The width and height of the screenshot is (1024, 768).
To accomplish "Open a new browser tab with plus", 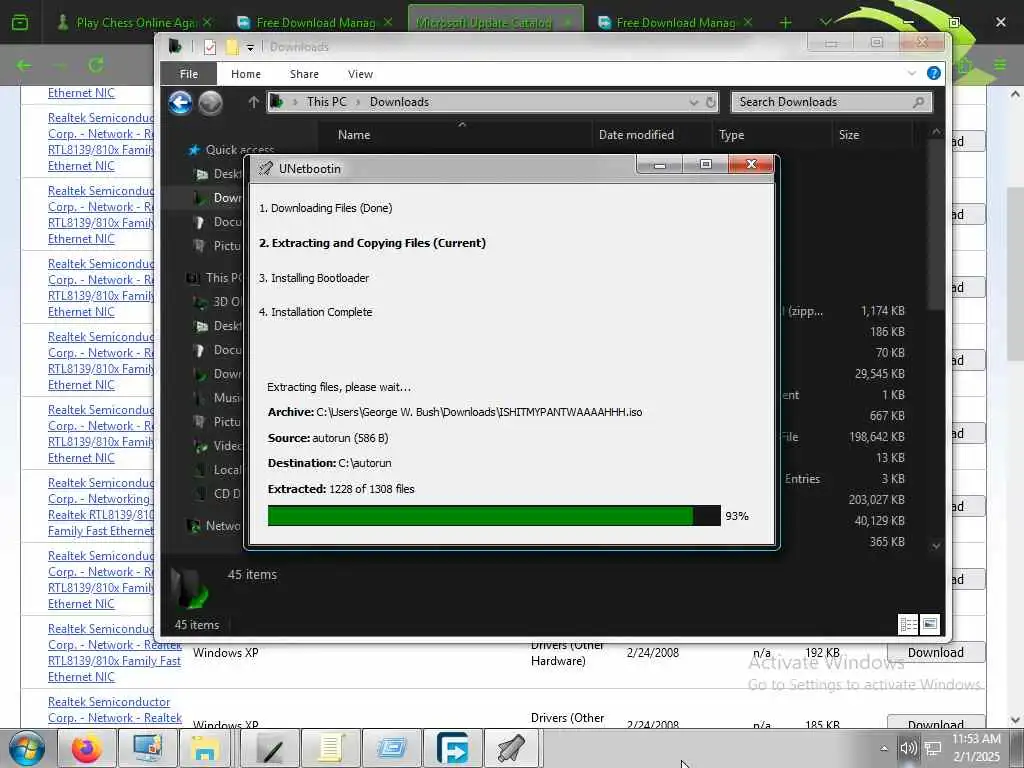I will (786, 22).
